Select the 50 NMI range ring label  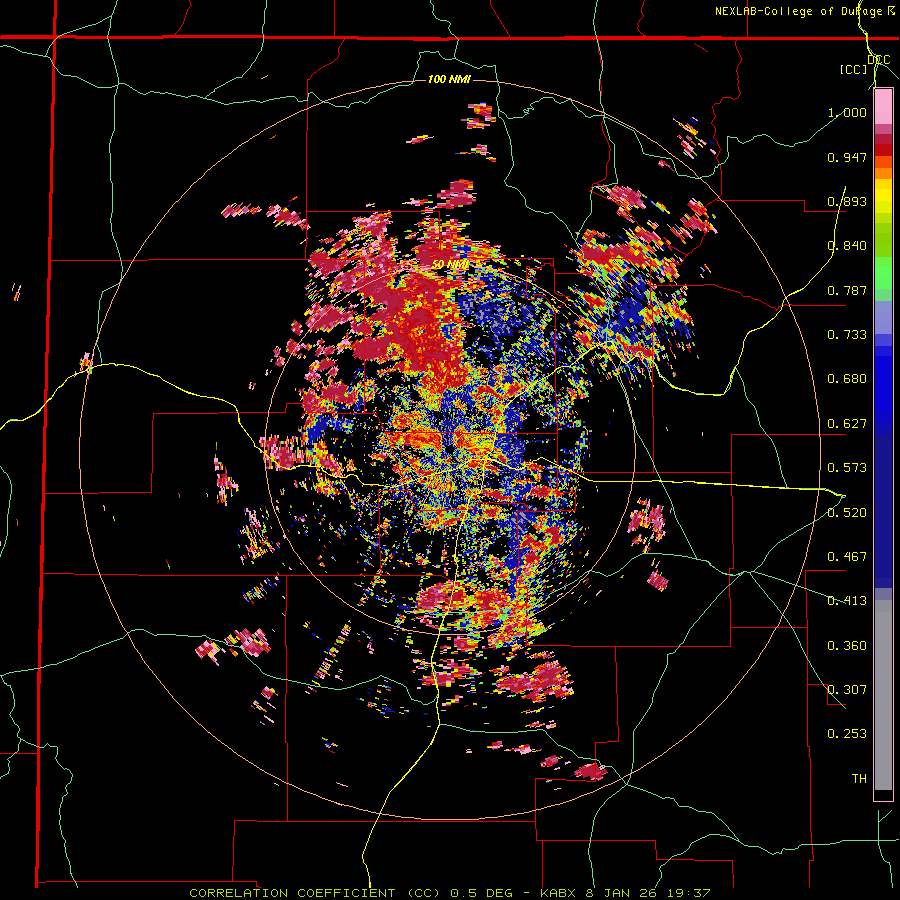[450, 265]
